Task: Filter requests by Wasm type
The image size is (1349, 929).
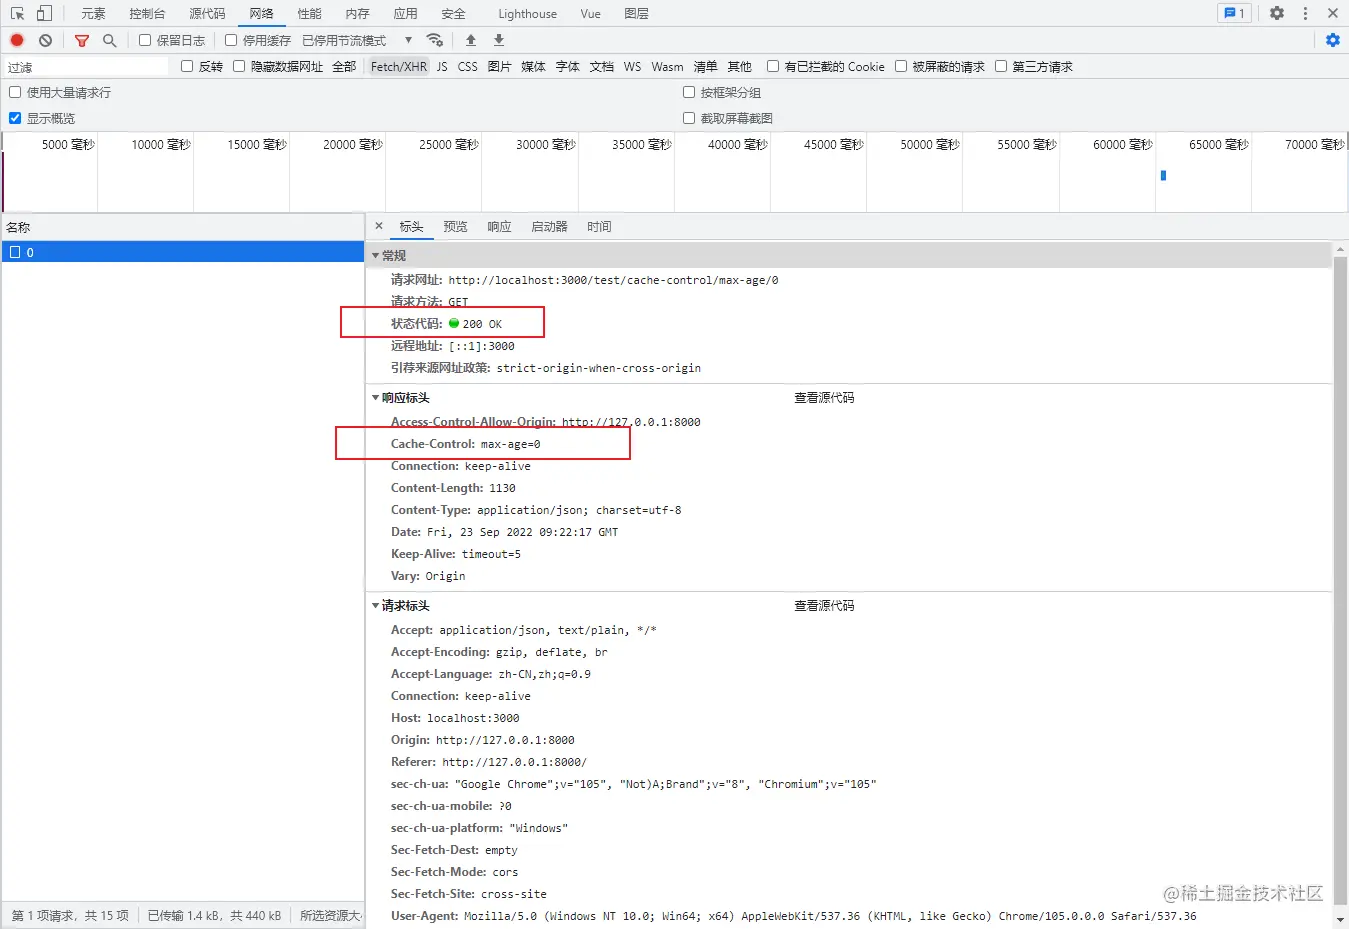Action: [668, 67]
